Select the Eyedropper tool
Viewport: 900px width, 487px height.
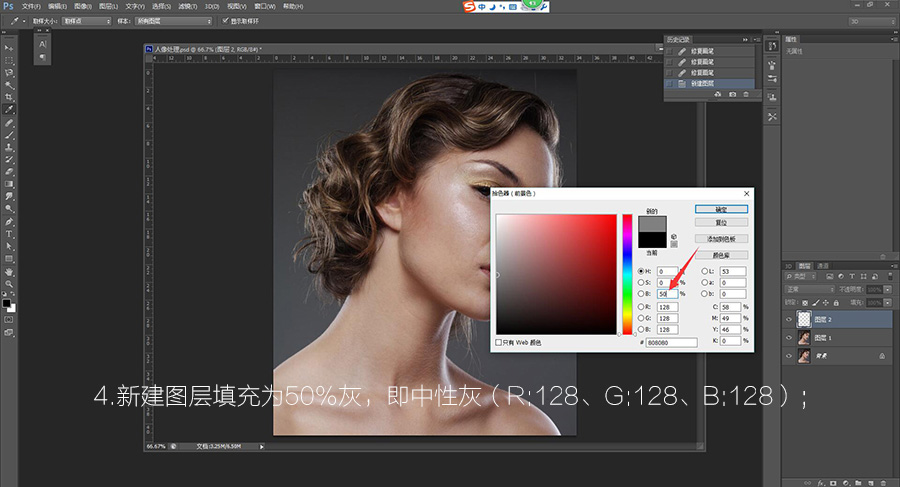(x=10, y=110)
